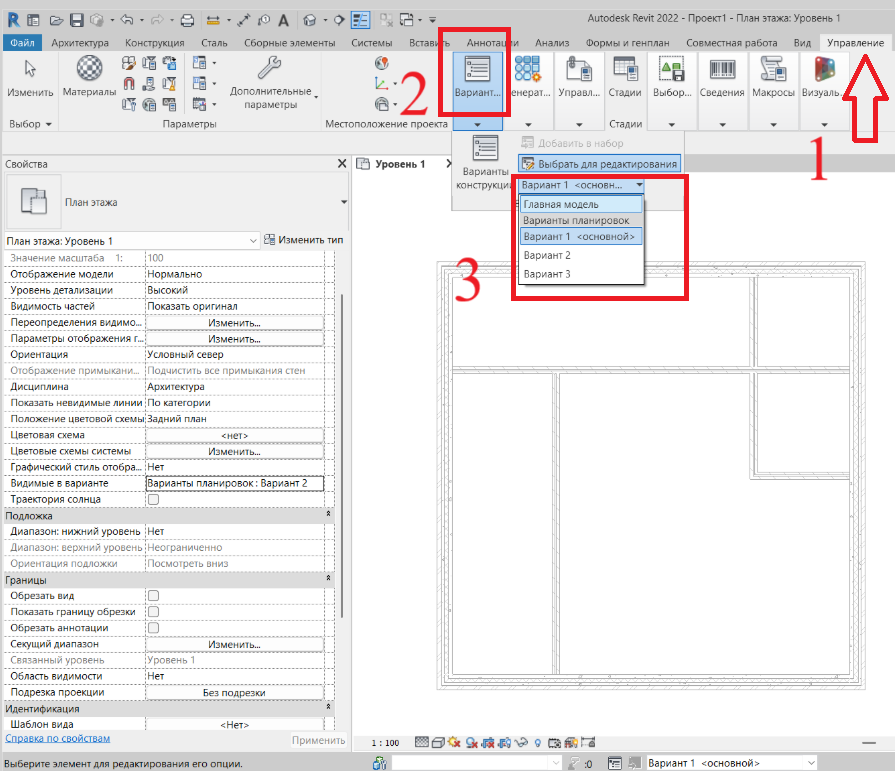The image size is (895, 771).
Task: Collapse the Подложка properties group
Action: coord(328,514)
